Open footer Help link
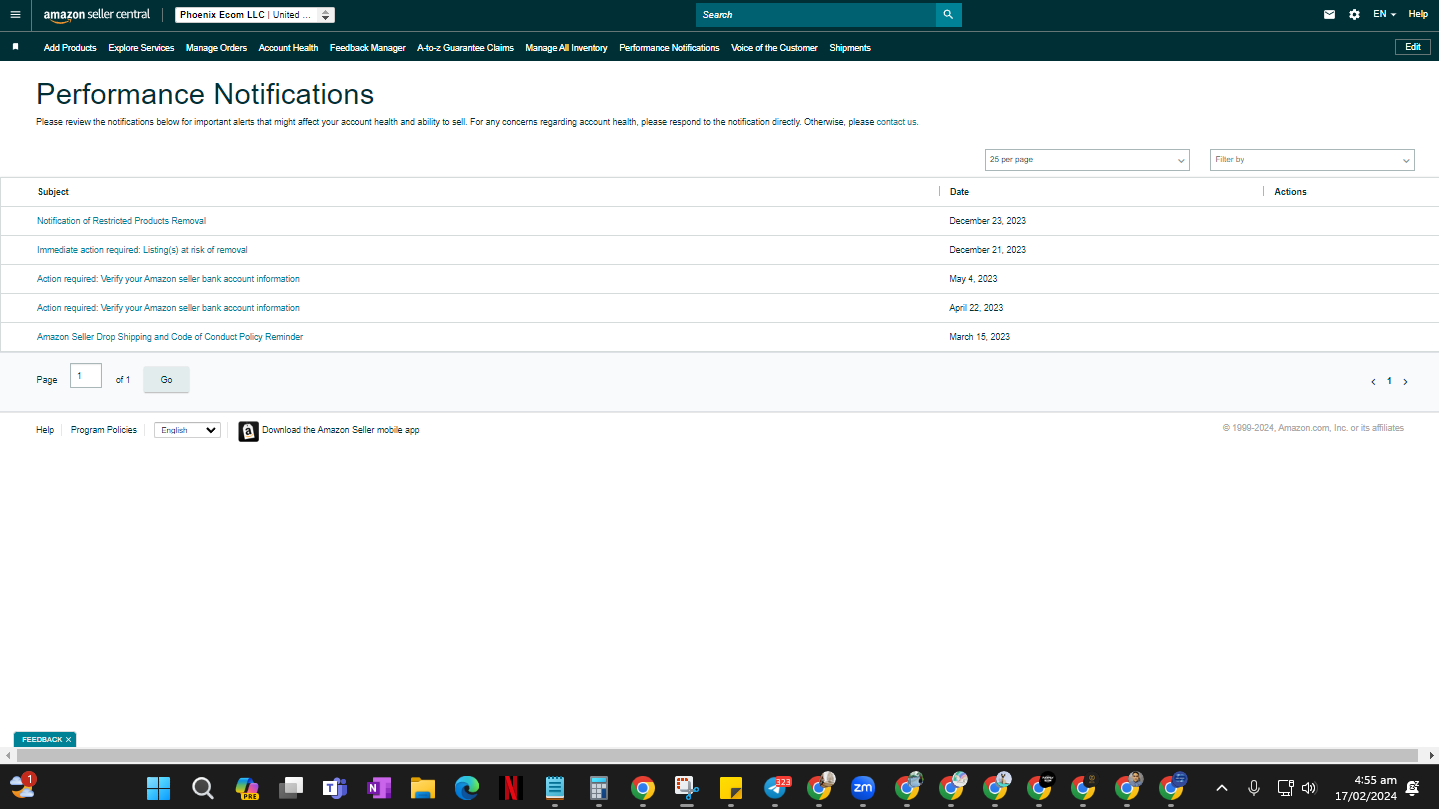The image size is (1439, 809). [45, 430]
